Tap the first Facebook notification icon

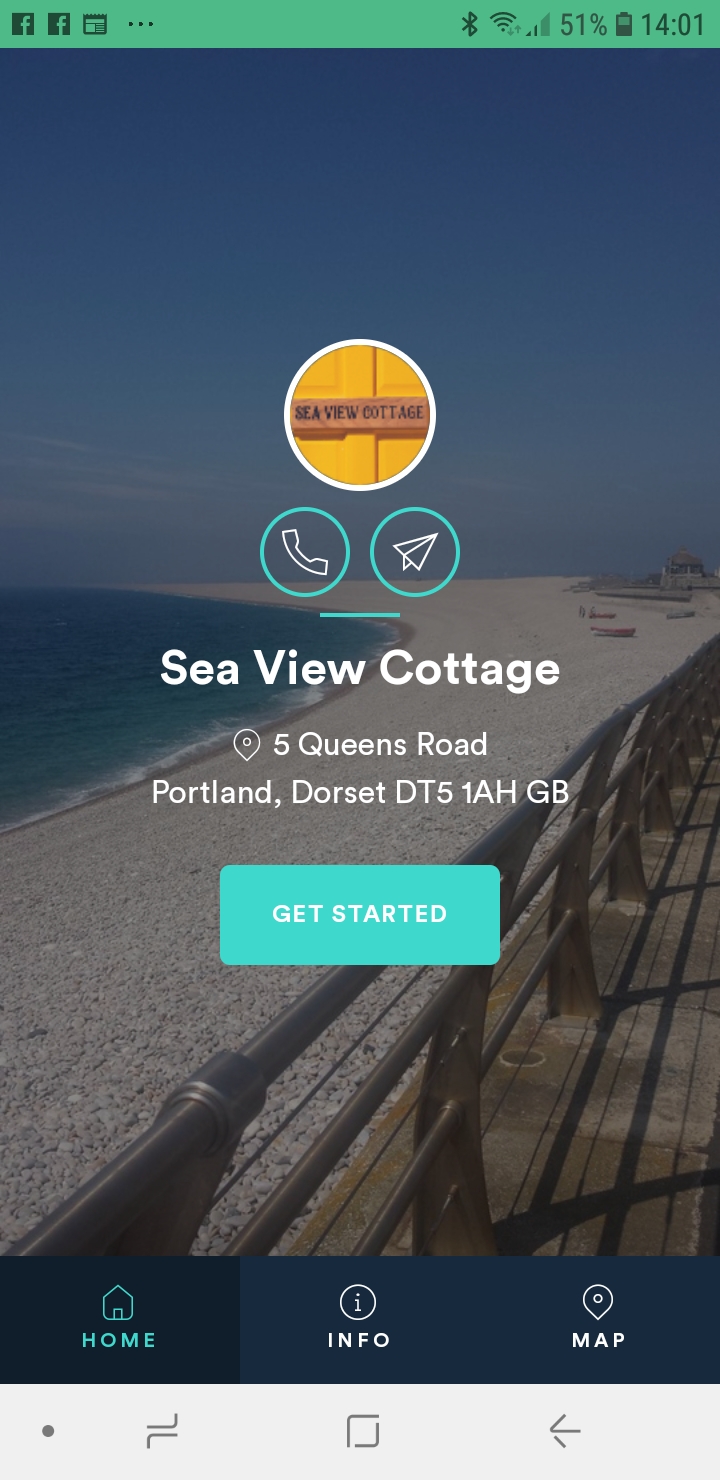[x=22, y=24]
